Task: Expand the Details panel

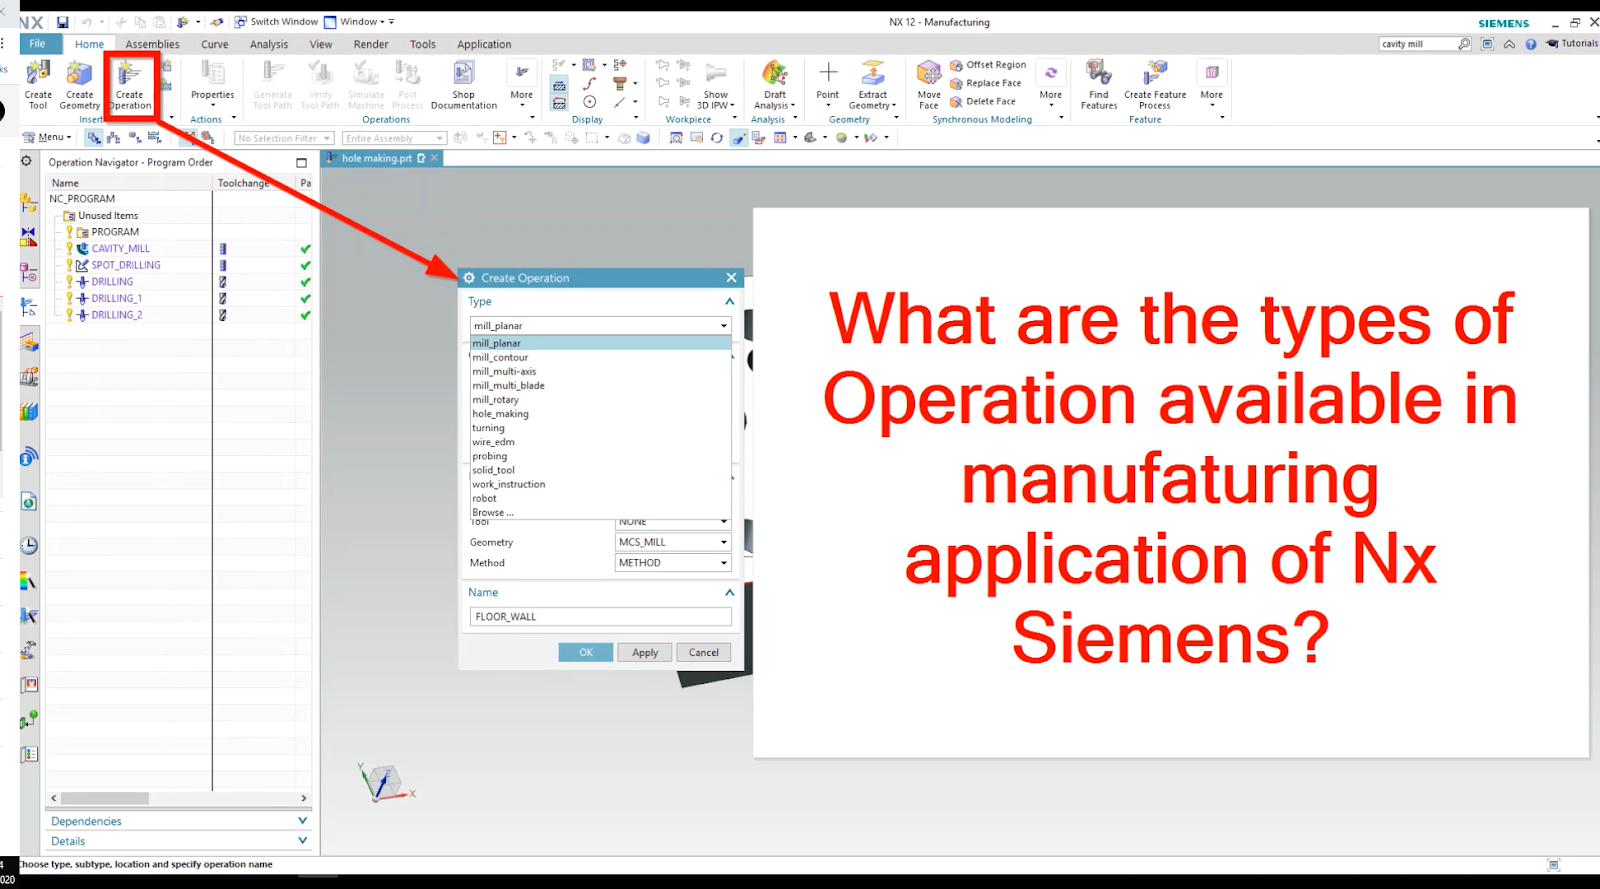Action: 179,841
